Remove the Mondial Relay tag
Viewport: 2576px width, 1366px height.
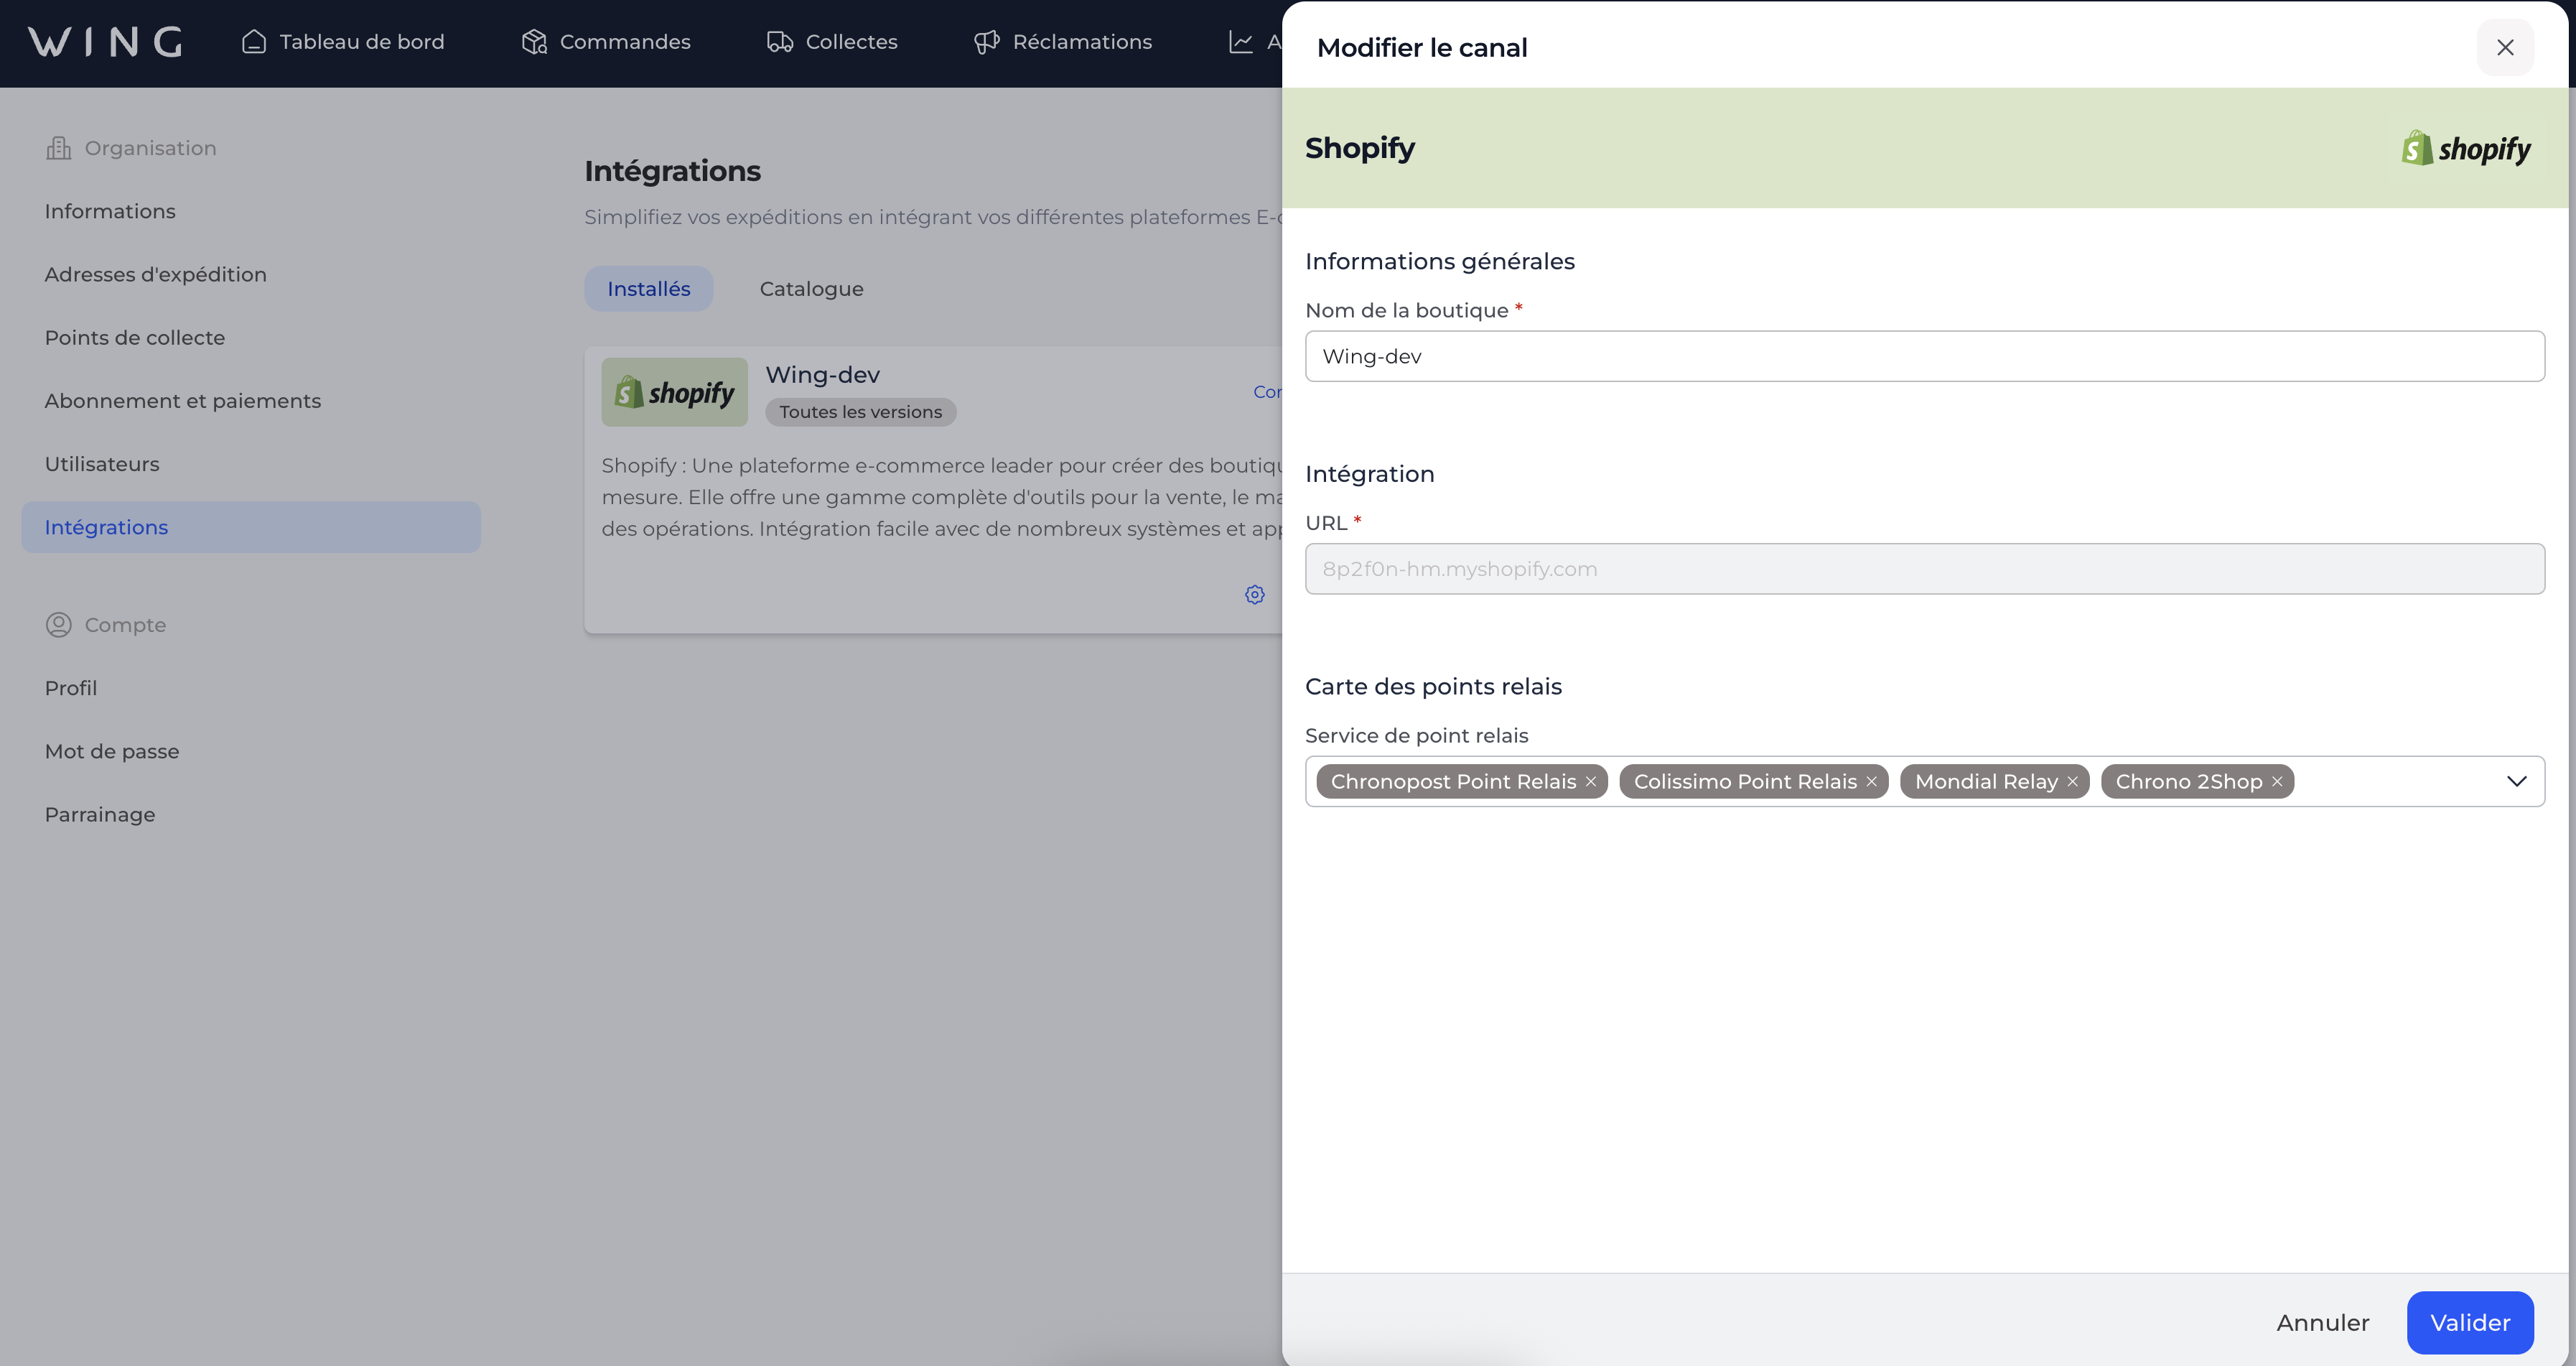point(2072,782)
